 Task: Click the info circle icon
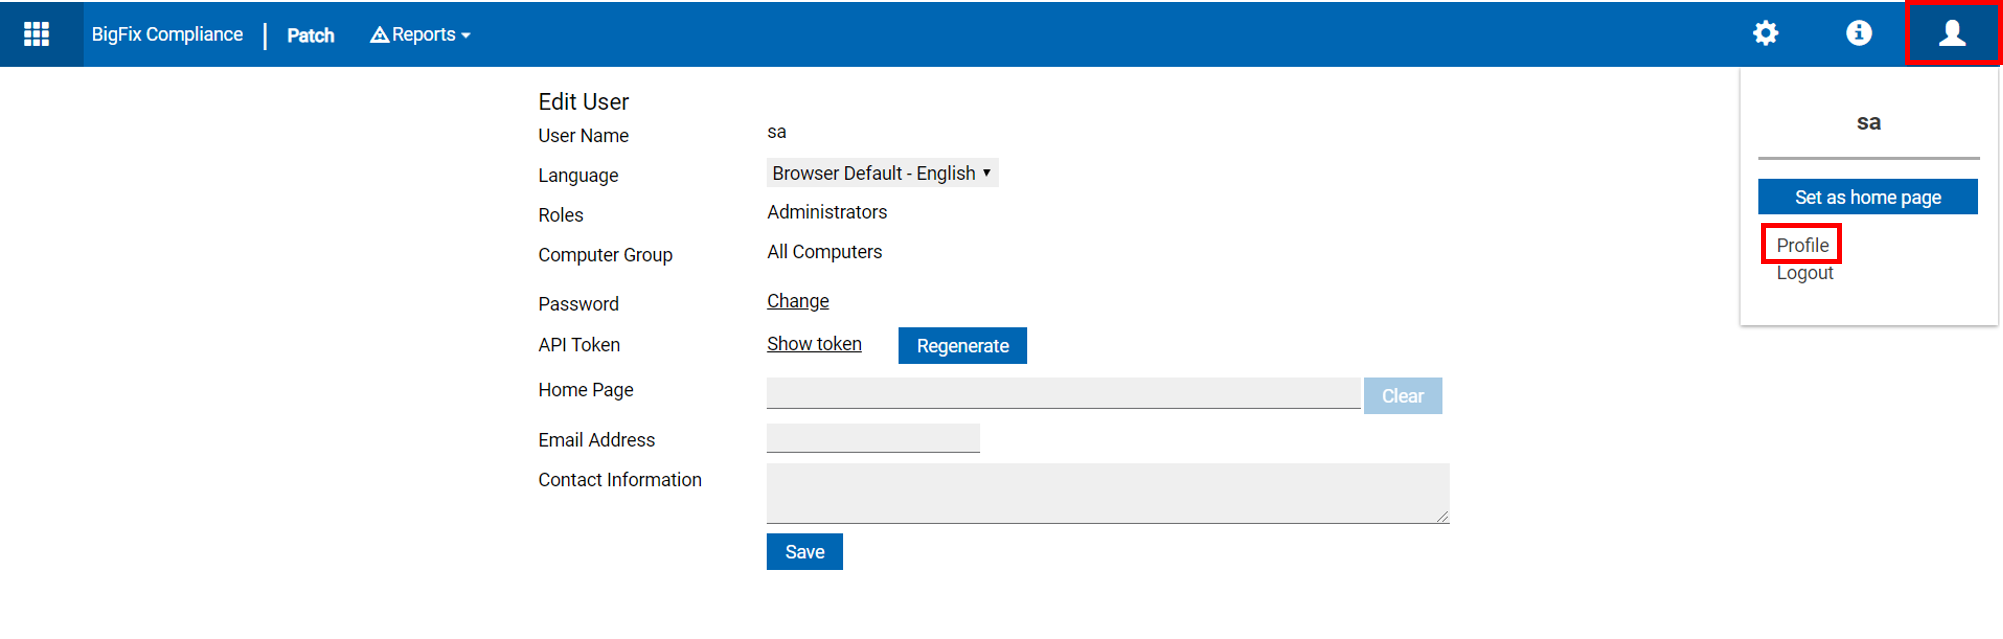[1858, 33]
